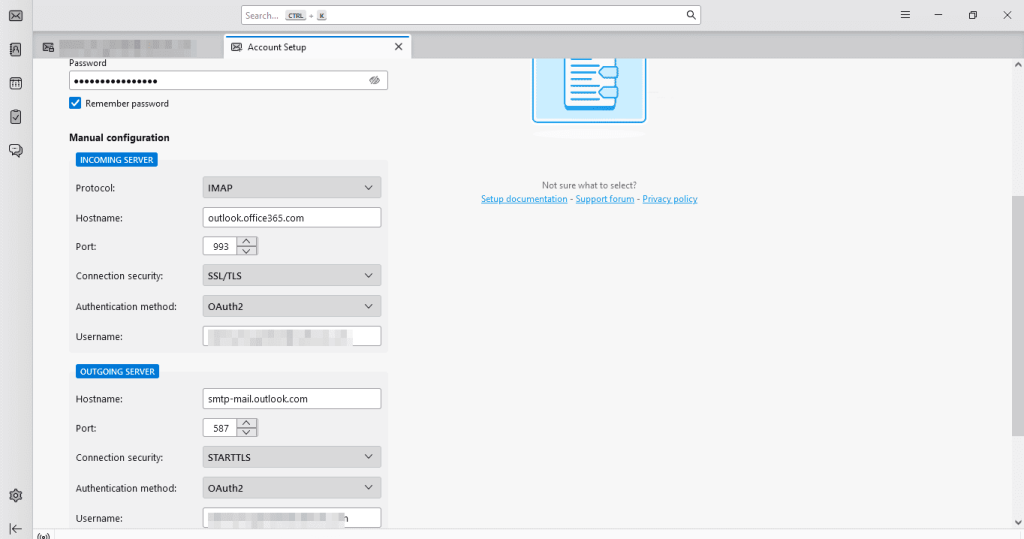Open incoming Connection security SSL/TLS dropdown

click(292, 276)
